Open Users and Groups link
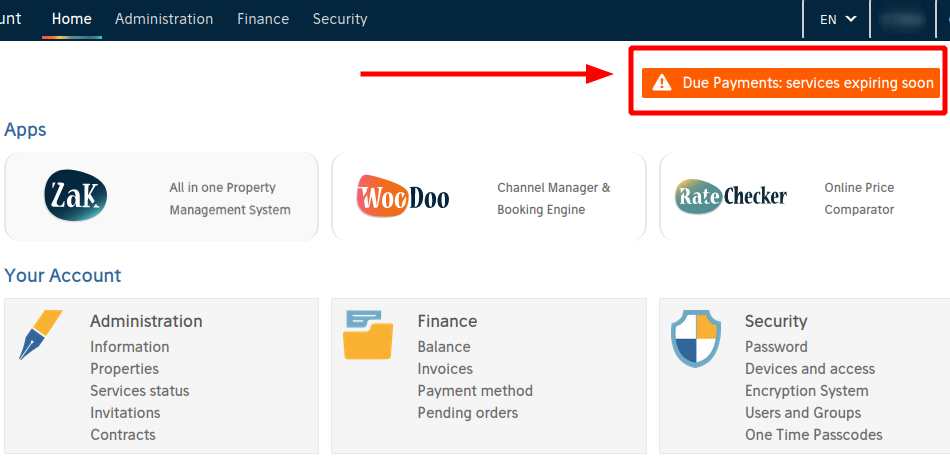Viewport: 950px width, 469px height. point(803,413)
